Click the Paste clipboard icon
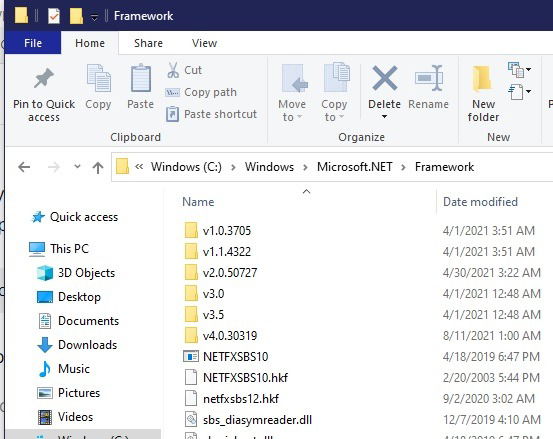This screenshot has height=439, width=553. tap(141, 78)
